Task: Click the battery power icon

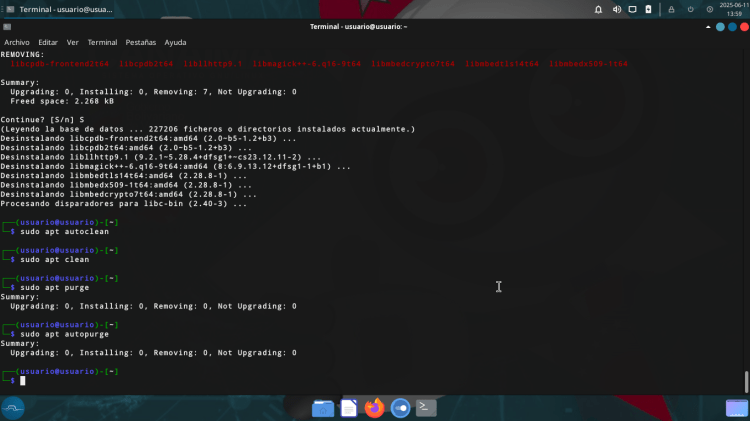Action: click(x=649, y=9)
